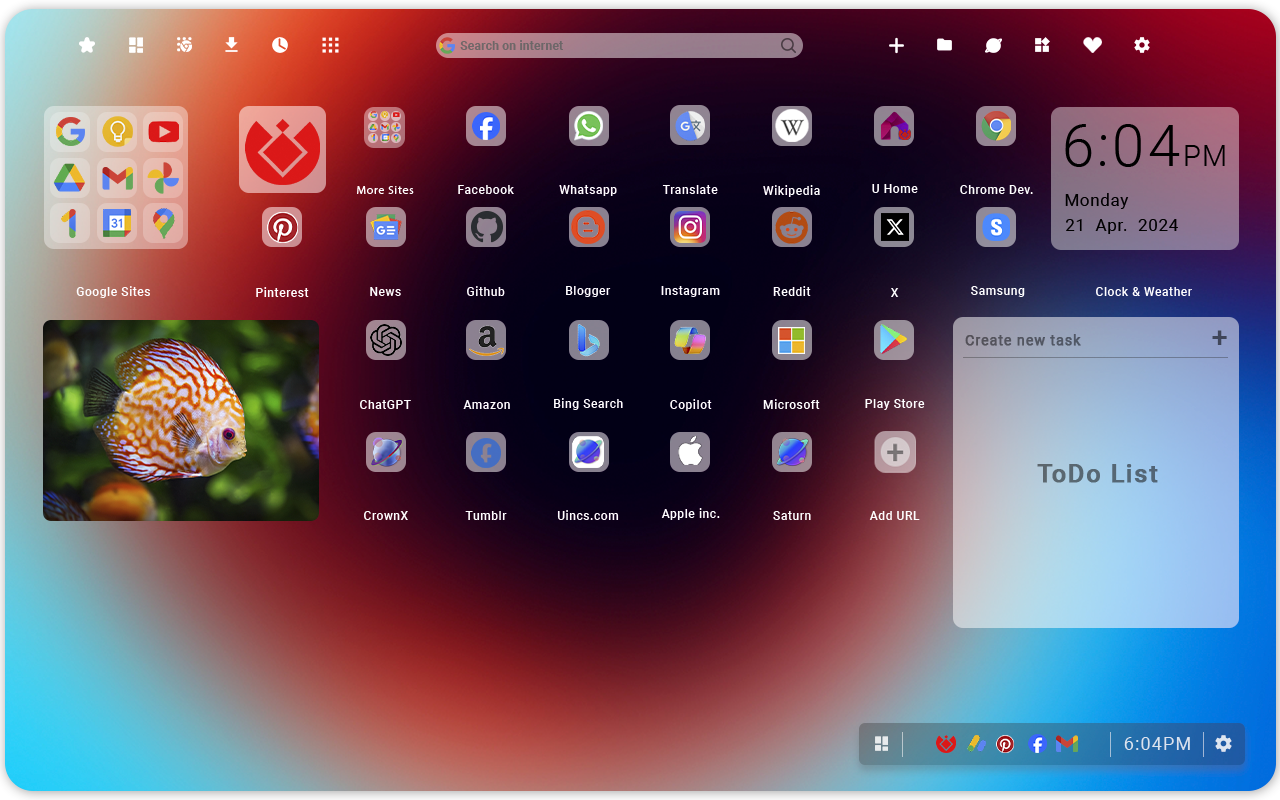Image resolution: width=1280 pixels, height=800 pixels.
Task: Open the Wikipedia shortcut
Action: point(791,126)
